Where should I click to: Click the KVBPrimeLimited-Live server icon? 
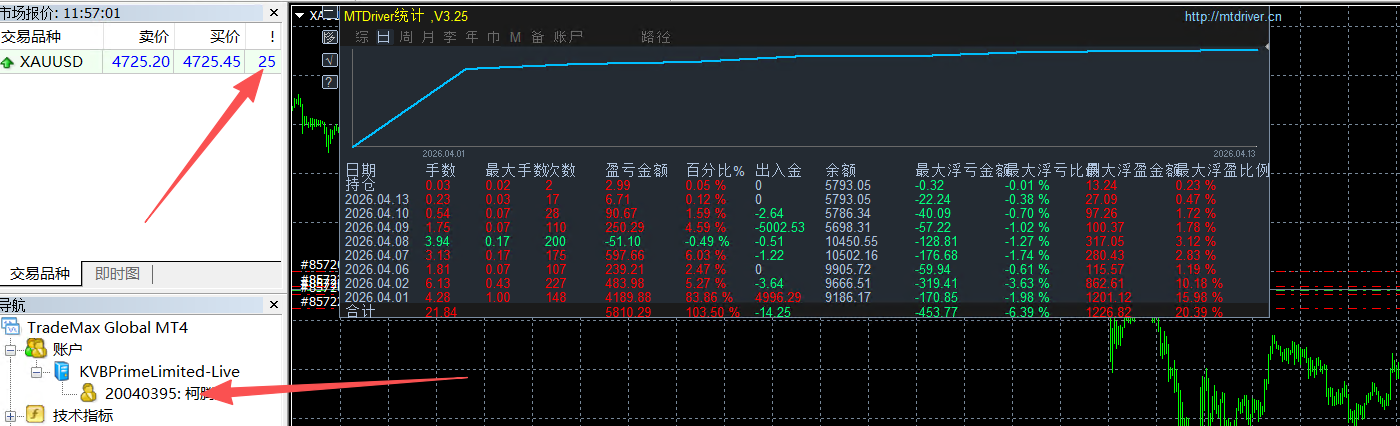pyautogui.click(x=61, y=371)
